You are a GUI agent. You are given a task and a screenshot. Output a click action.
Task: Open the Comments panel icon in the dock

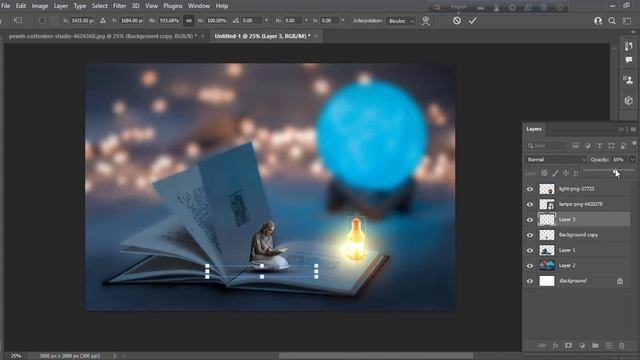(629, 60)
